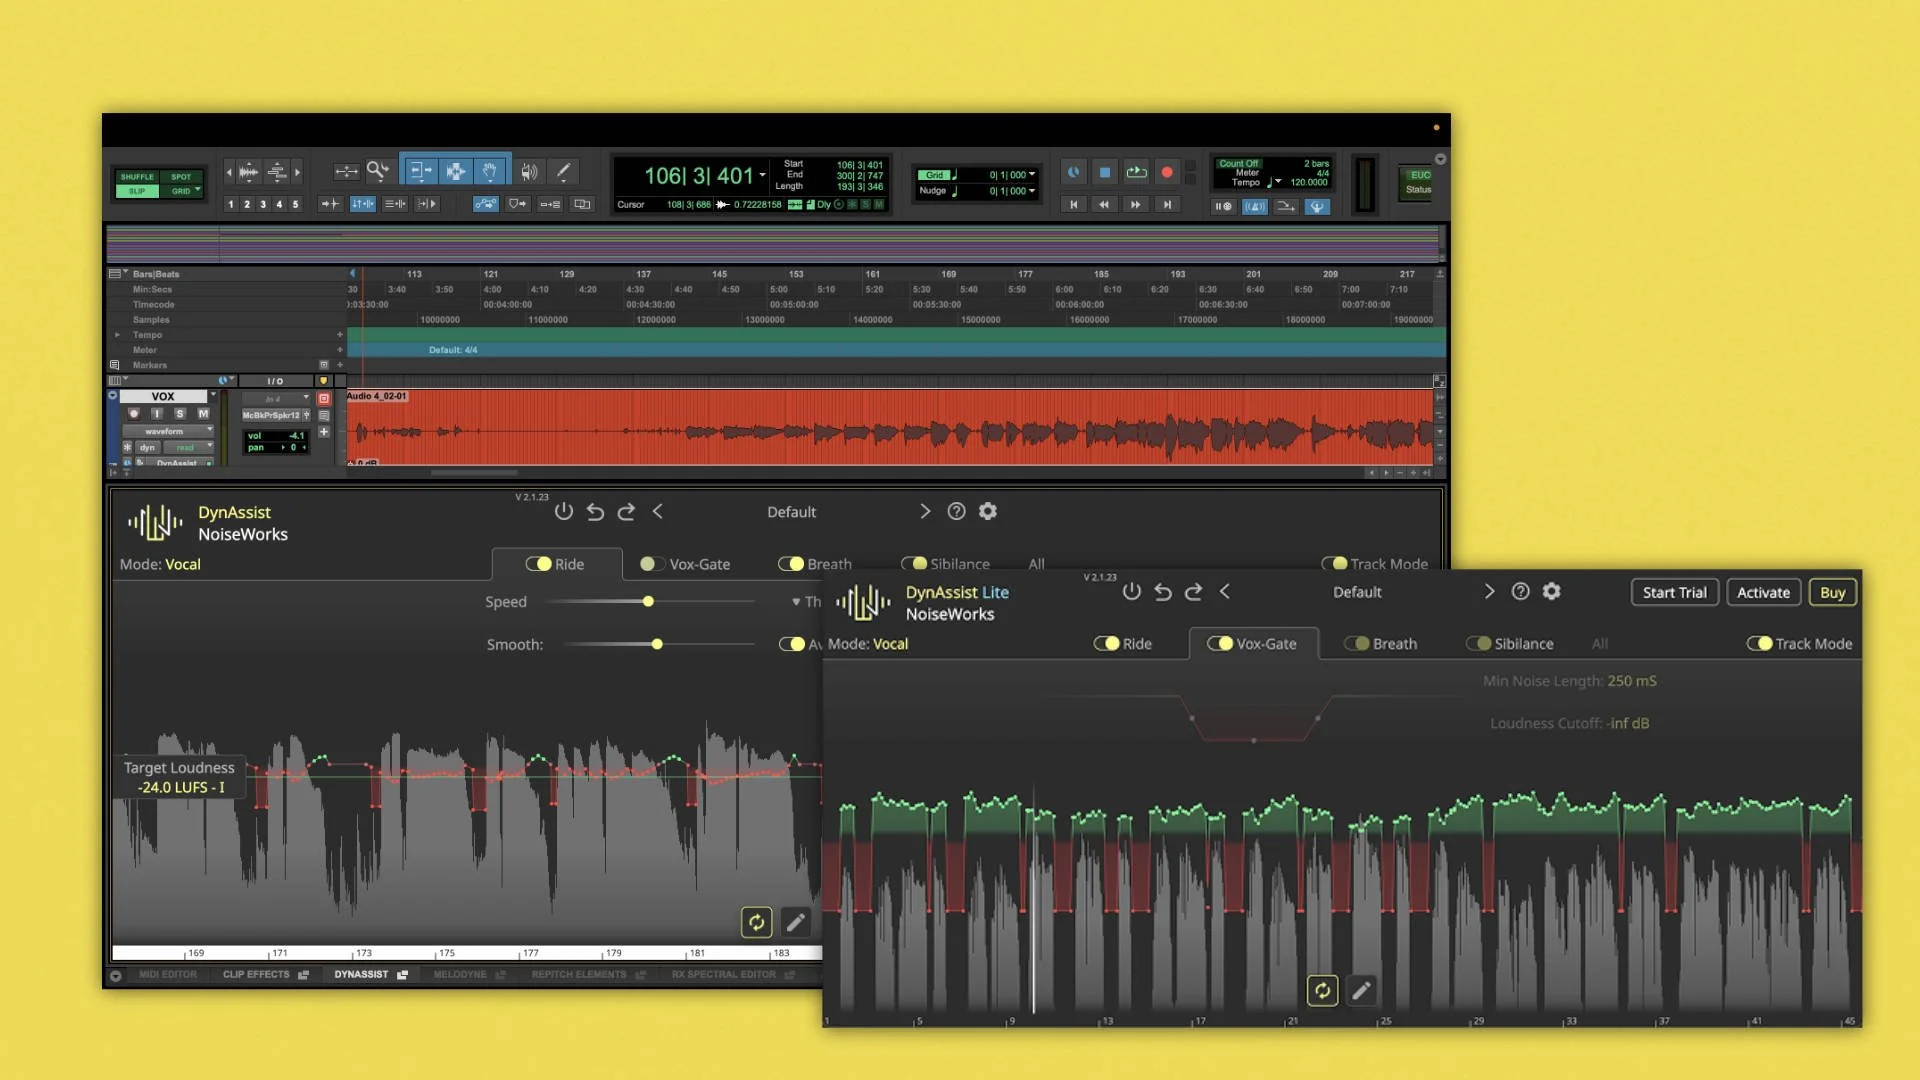Click the DynAssist power bypass icon
Screen dimensions: 1920x1080
pos(564,512)
